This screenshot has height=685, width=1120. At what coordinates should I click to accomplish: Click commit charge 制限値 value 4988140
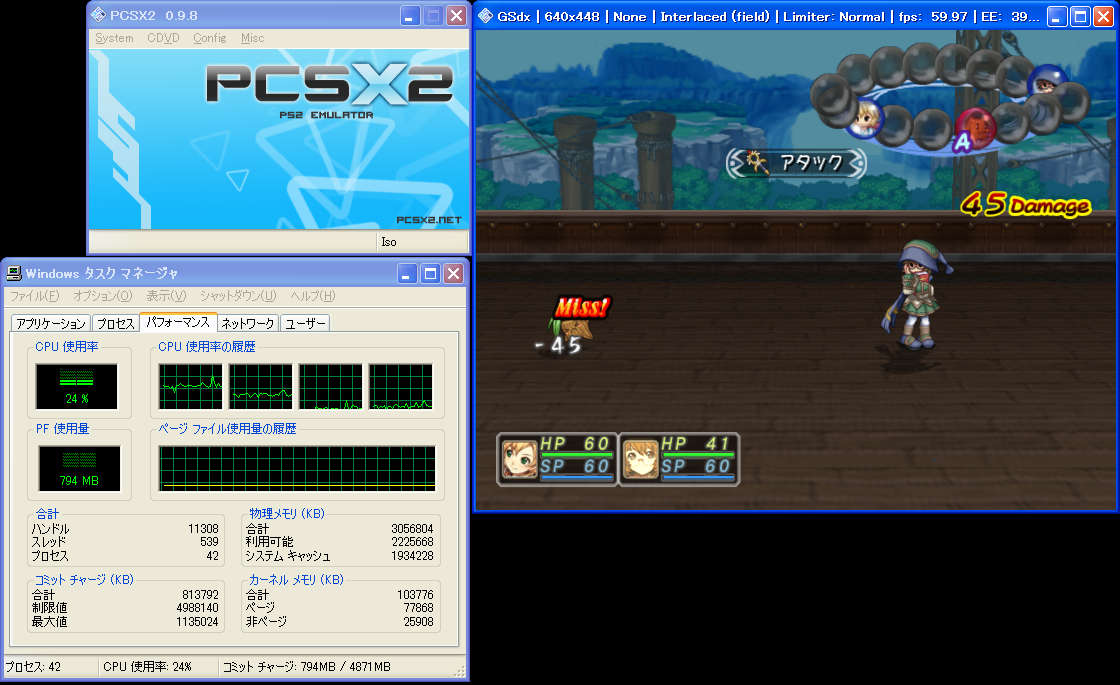[x=197, y=608]
